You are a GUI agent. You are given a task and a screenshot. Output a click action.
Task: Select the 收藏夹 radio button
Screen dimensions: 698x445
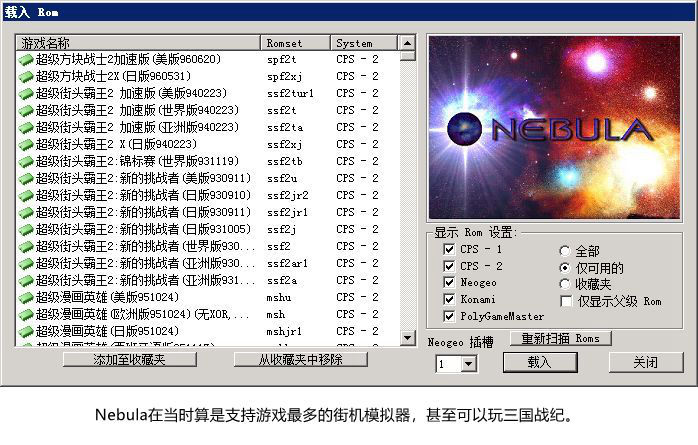565,284
